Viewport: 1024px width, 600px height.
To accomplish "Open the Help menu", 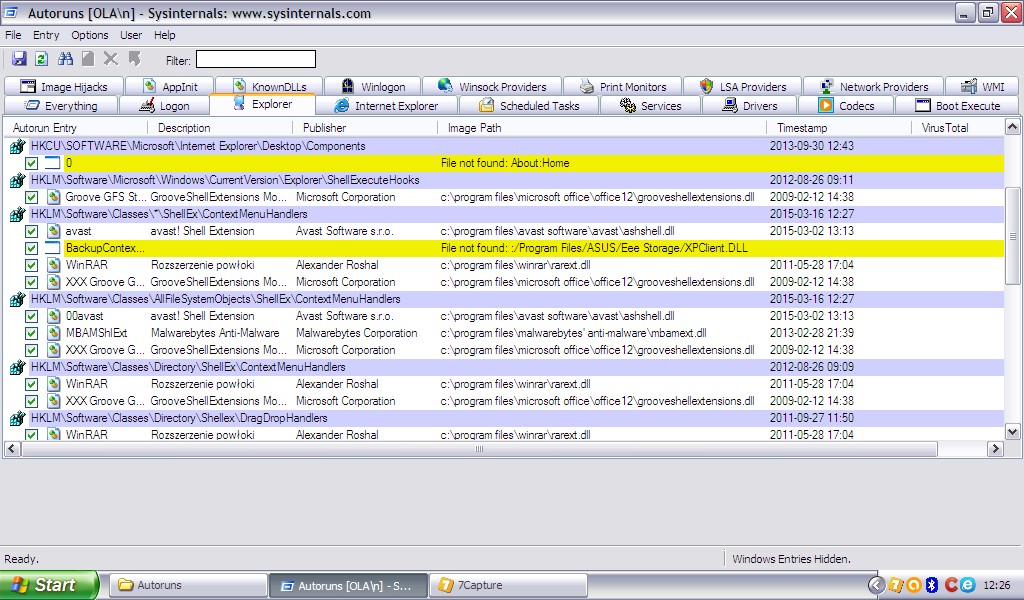I will point(165,35).
